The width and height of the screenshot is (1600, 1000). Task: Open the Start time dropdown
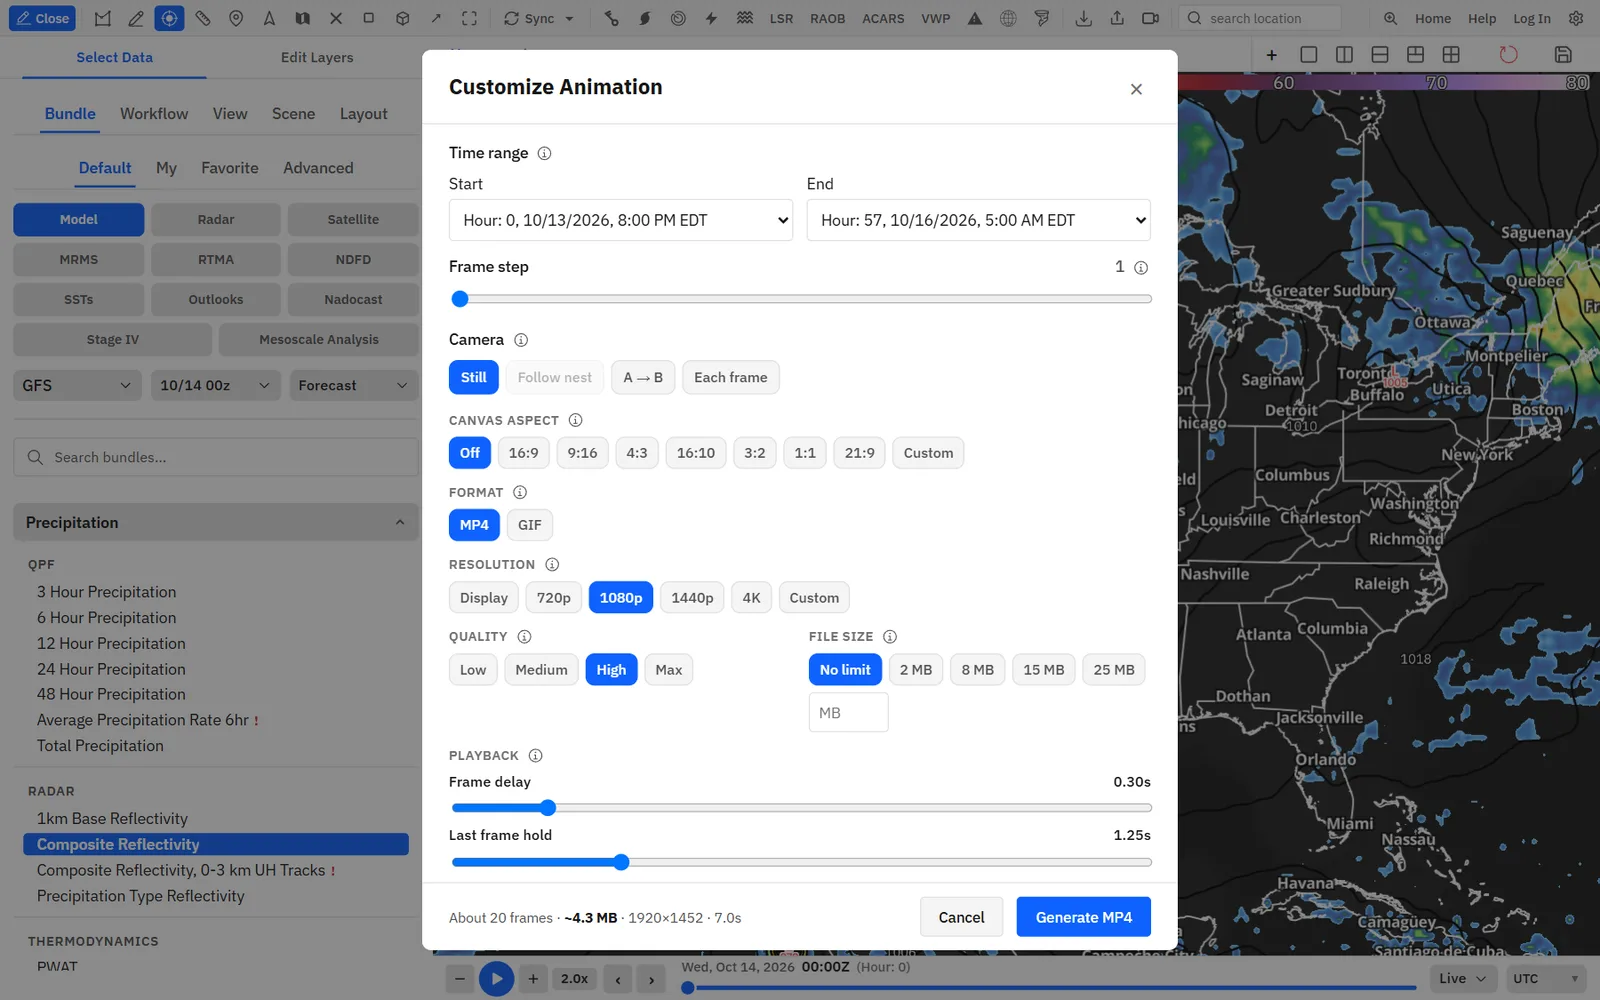(x=620, y=220)
